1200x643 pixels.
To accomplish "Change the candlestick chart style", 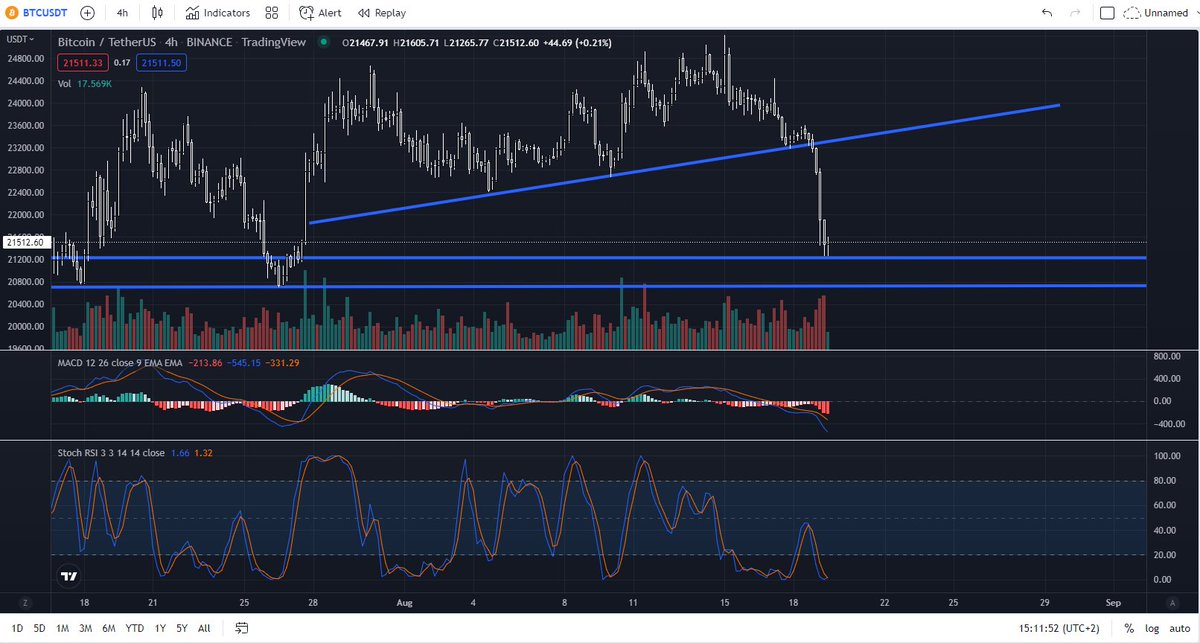I will [x=158, y=13].
